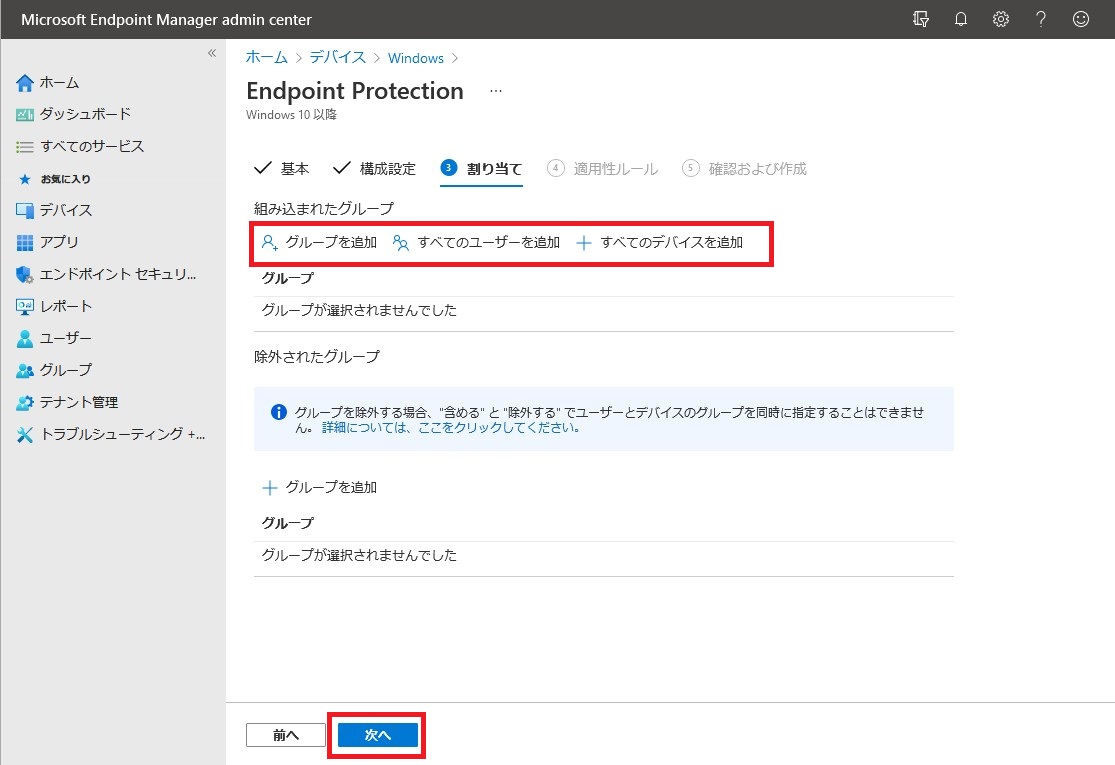Click the Apps grid icon in sidebar
Image resolution: width=1115 pixels, height=765 pixels.
(x=25, y=242)
